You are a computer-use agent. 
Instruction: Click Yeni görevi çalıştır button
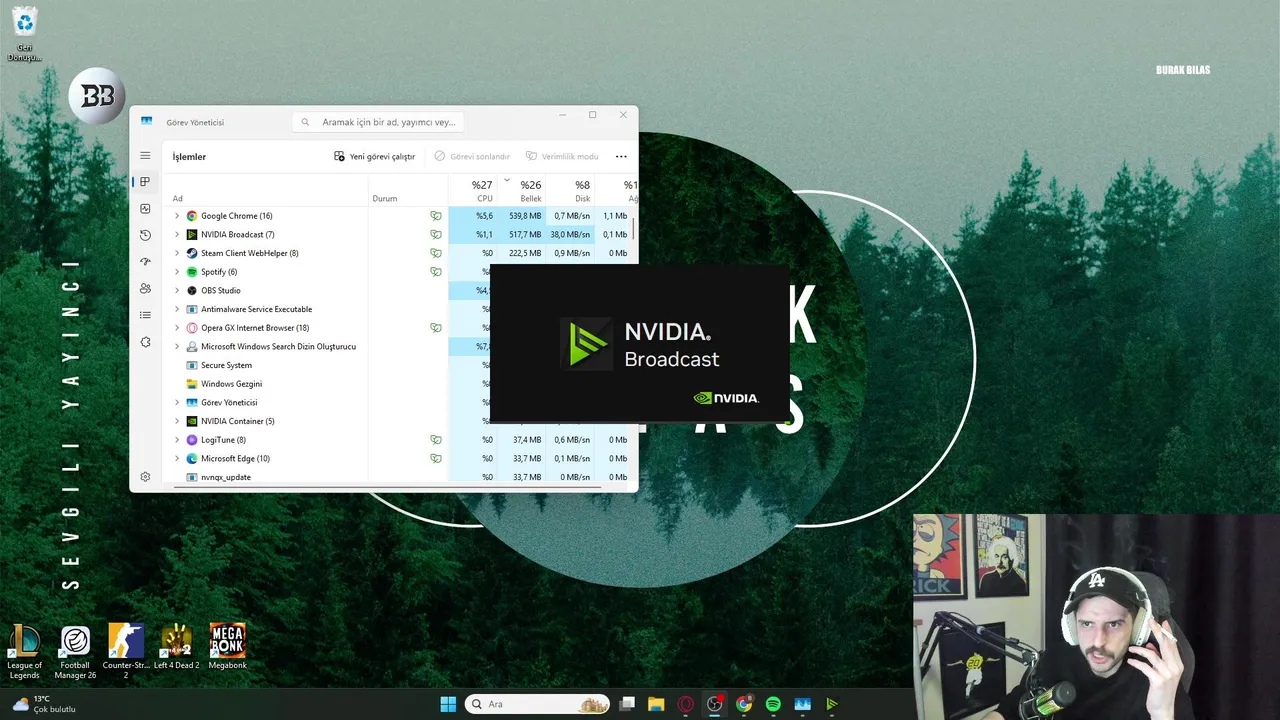pyautogui.click(x=375, y=157)
